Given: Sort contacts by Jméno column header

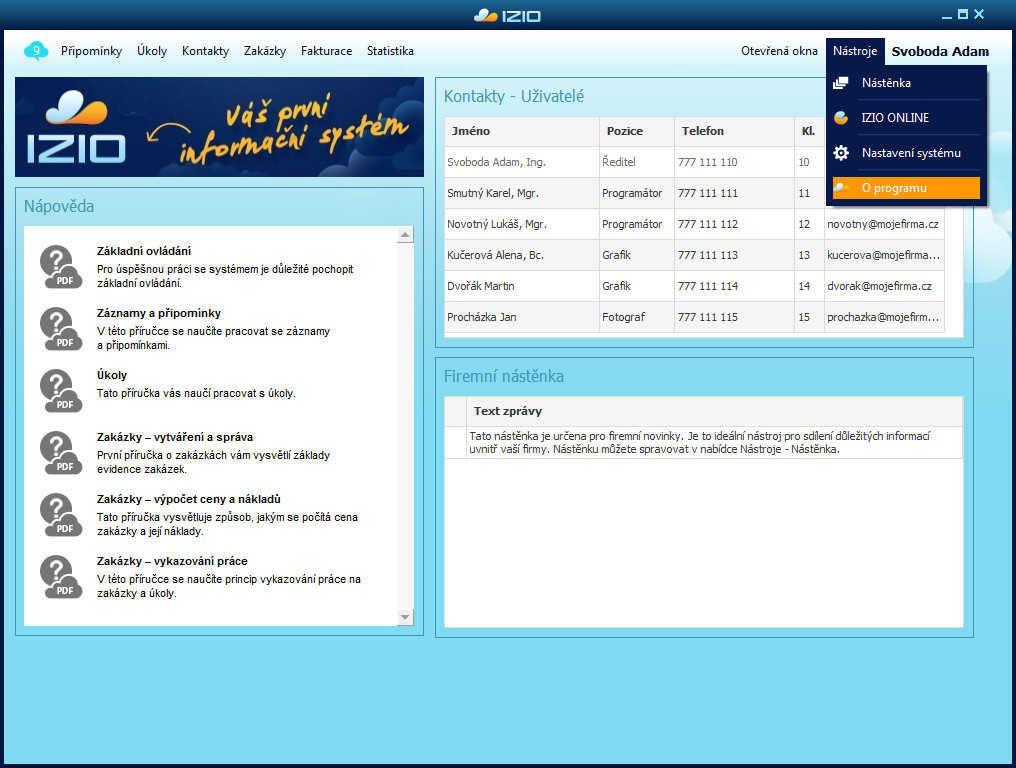Looking at the screenshot, I should pos(522,131).
